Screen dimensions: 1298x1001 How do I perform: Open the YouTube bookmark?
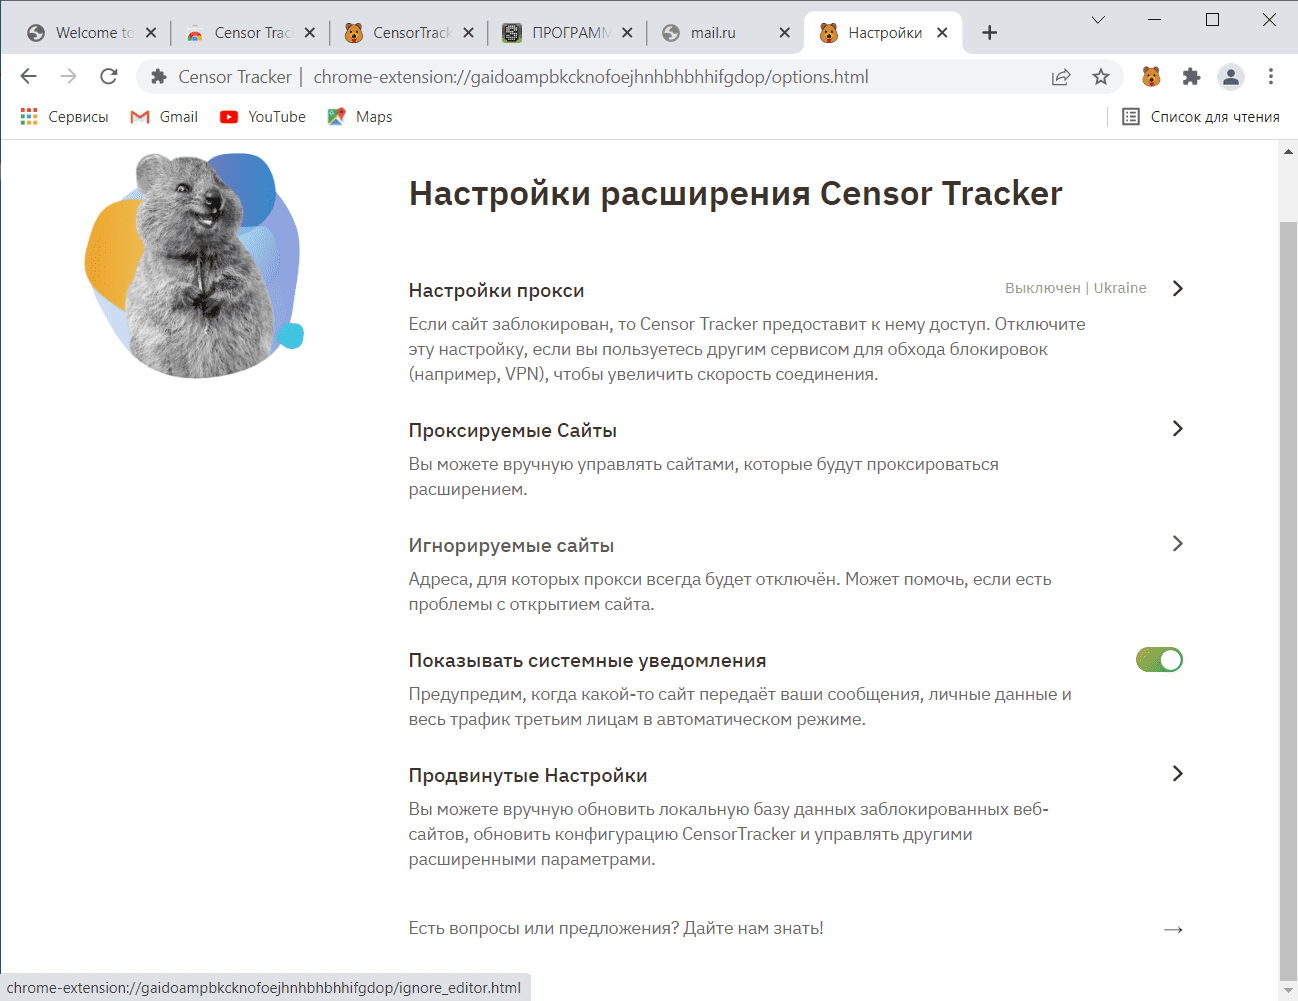coord(263,117)
